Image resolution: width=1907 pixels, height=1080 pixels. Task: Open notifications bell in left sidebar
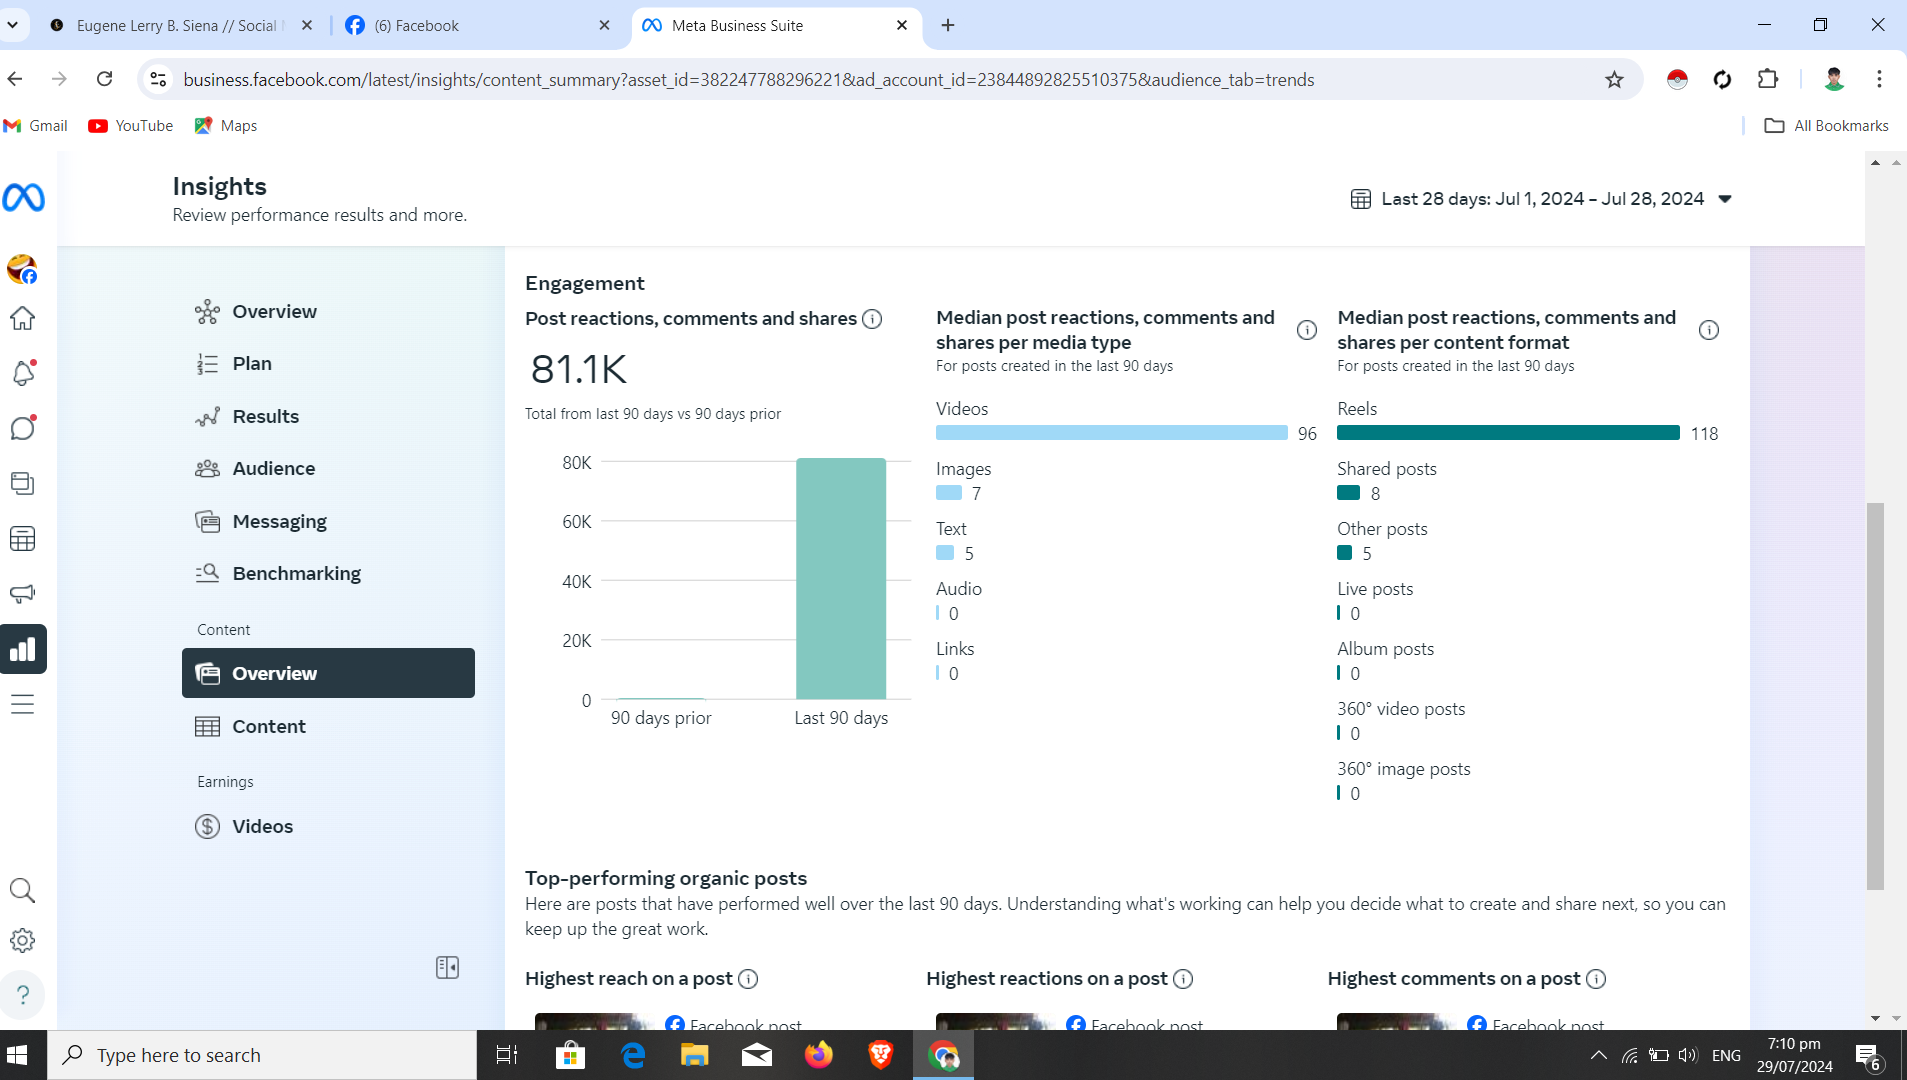click(x=23, y=373)
